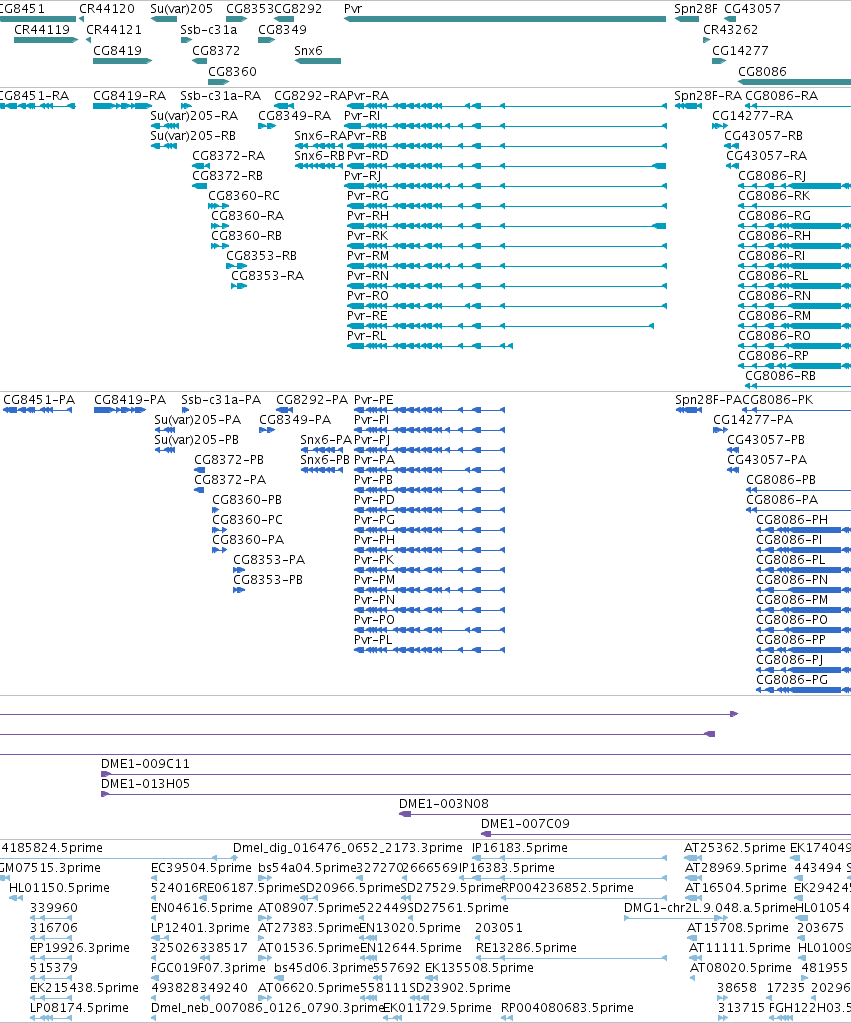851x1023 pixels.
Task: Click EST label IP16183.5prime
Action: pyautogui.click(x=519, y=847)
